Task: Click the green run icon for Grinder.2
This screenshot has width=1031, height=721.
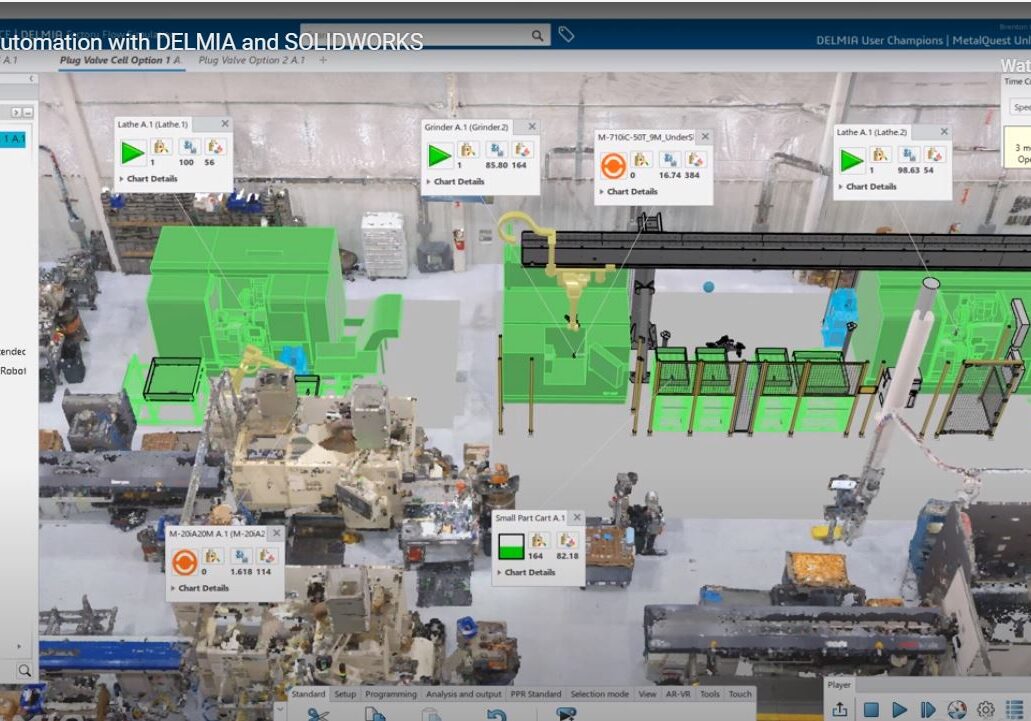Action: [x=439, y=155]
